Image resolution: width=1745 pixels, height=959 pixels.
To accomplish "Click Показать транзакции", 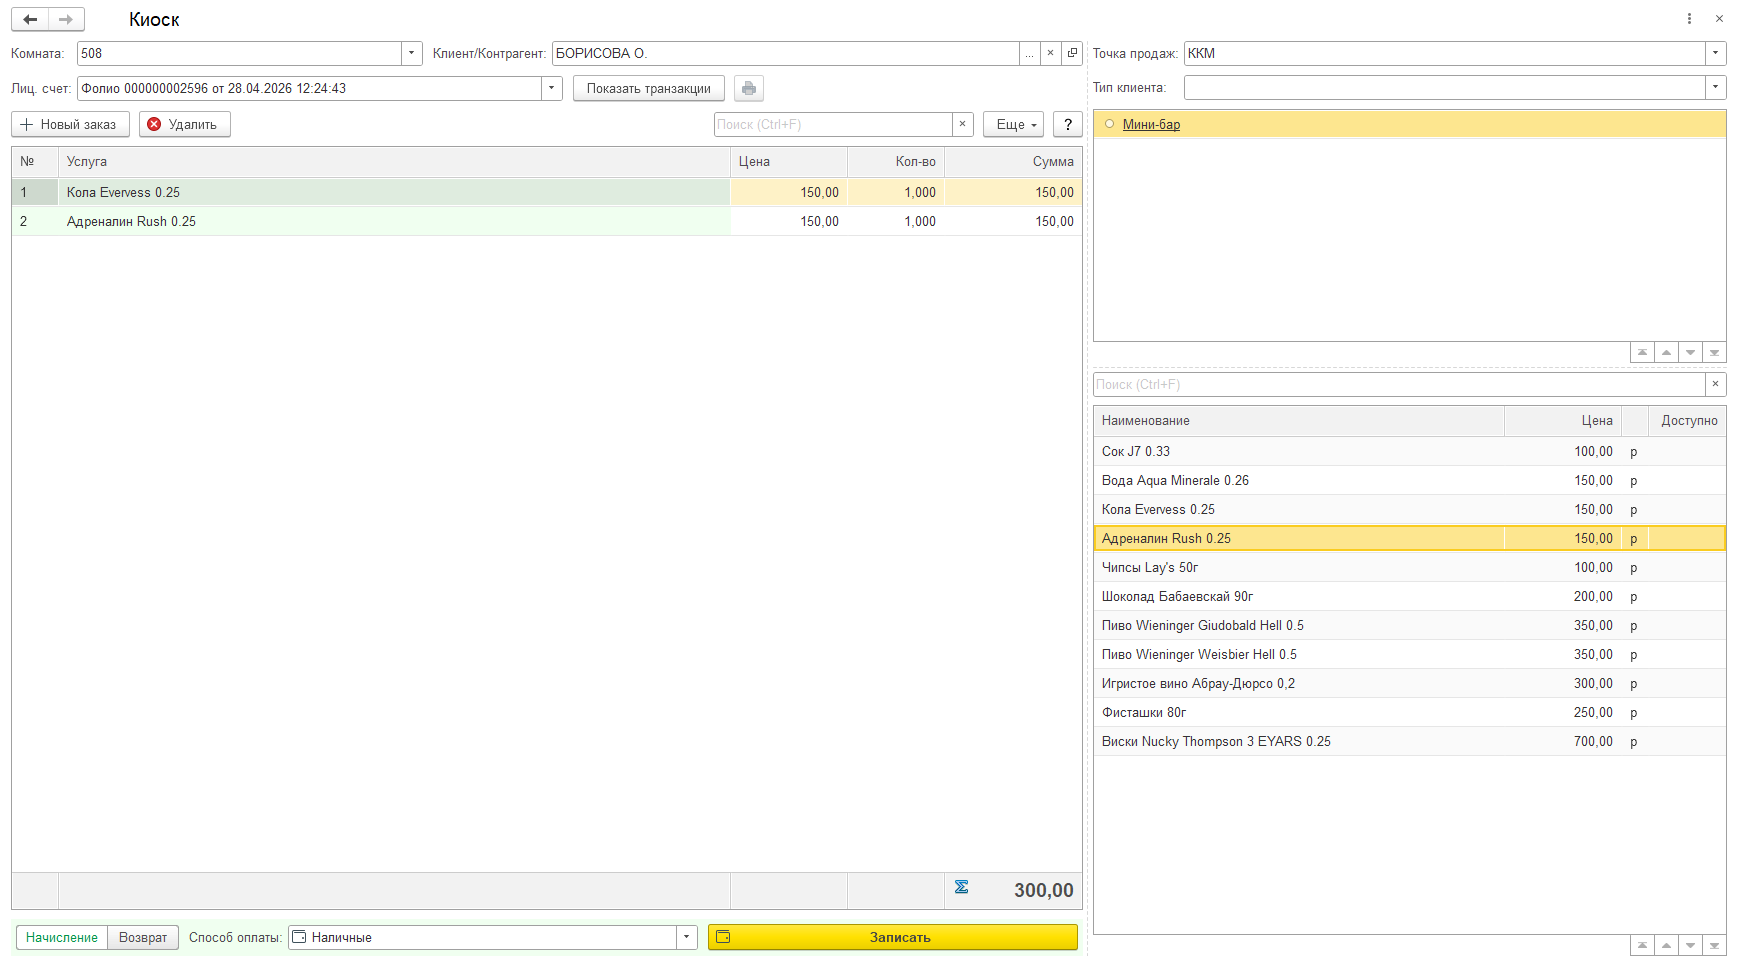I will coord(649,88).
